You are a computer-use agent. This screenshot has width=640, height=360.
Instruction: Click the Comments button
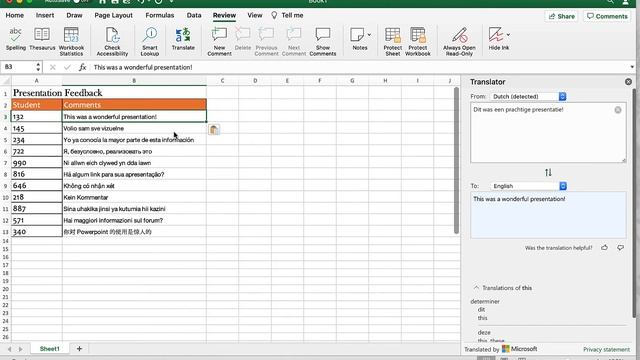[x=607, y=16]
